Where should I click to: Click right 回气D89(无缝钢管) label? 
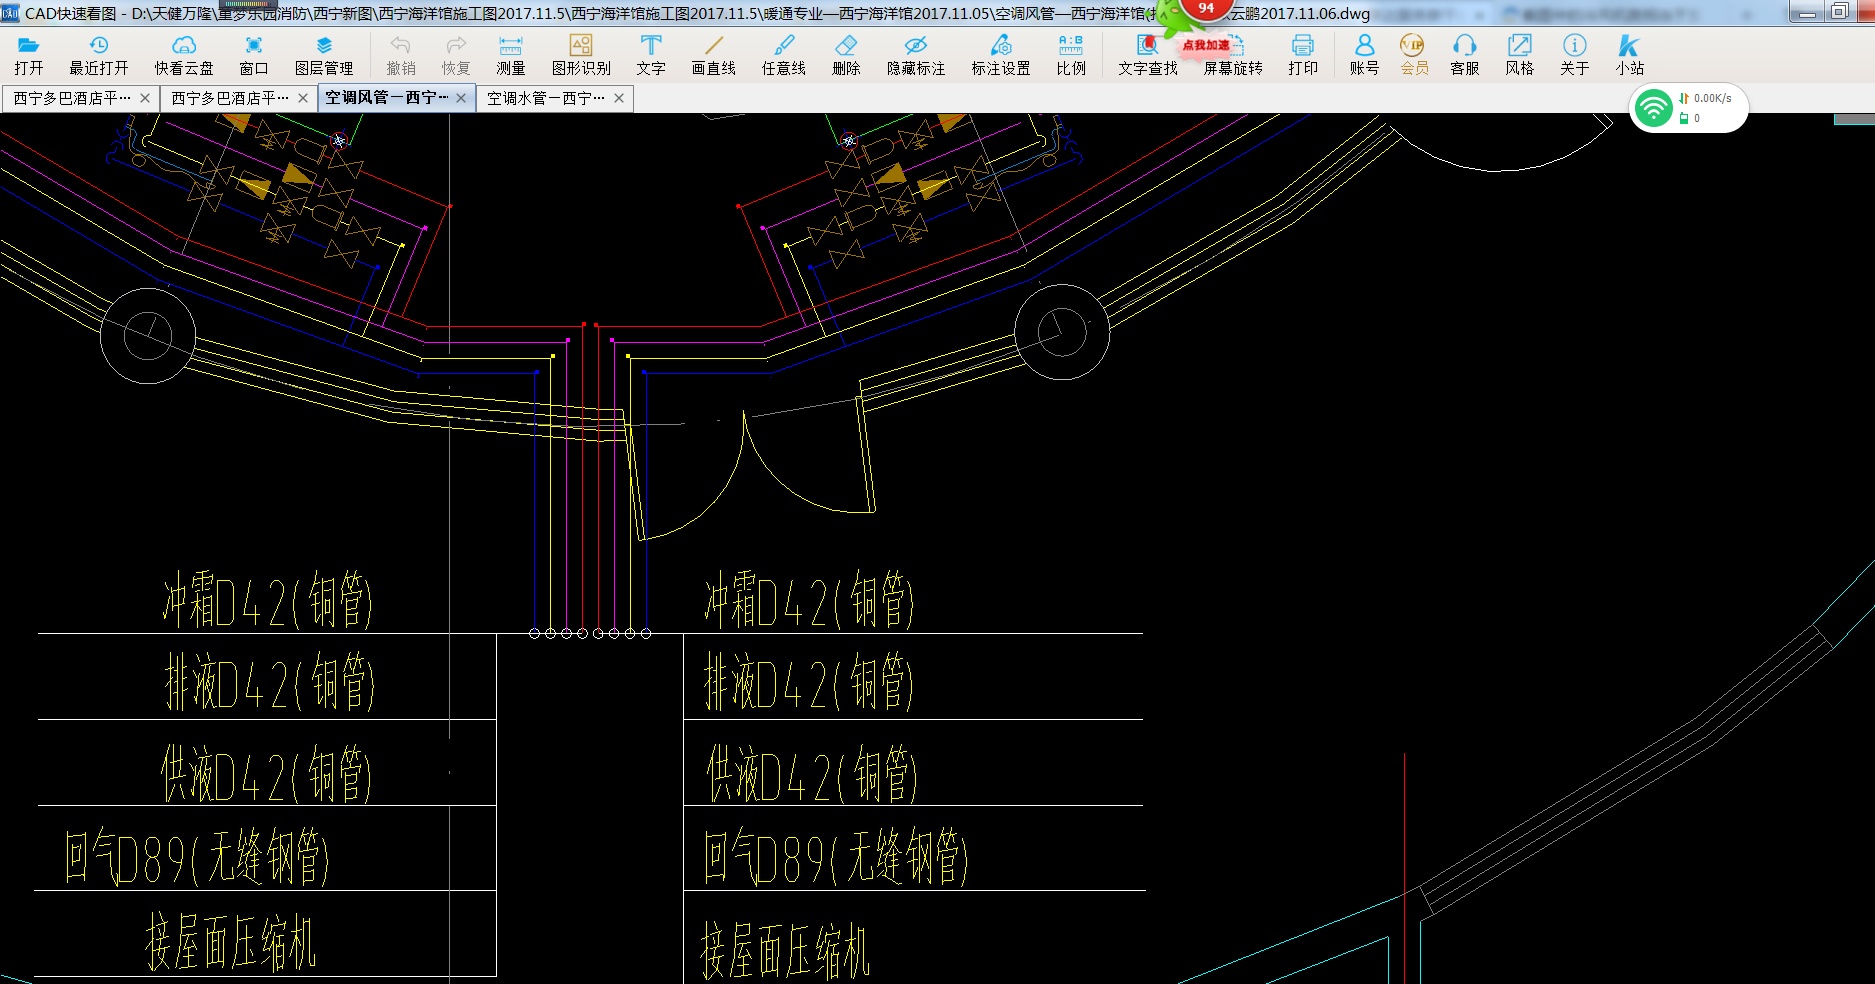tap(836, 857)
